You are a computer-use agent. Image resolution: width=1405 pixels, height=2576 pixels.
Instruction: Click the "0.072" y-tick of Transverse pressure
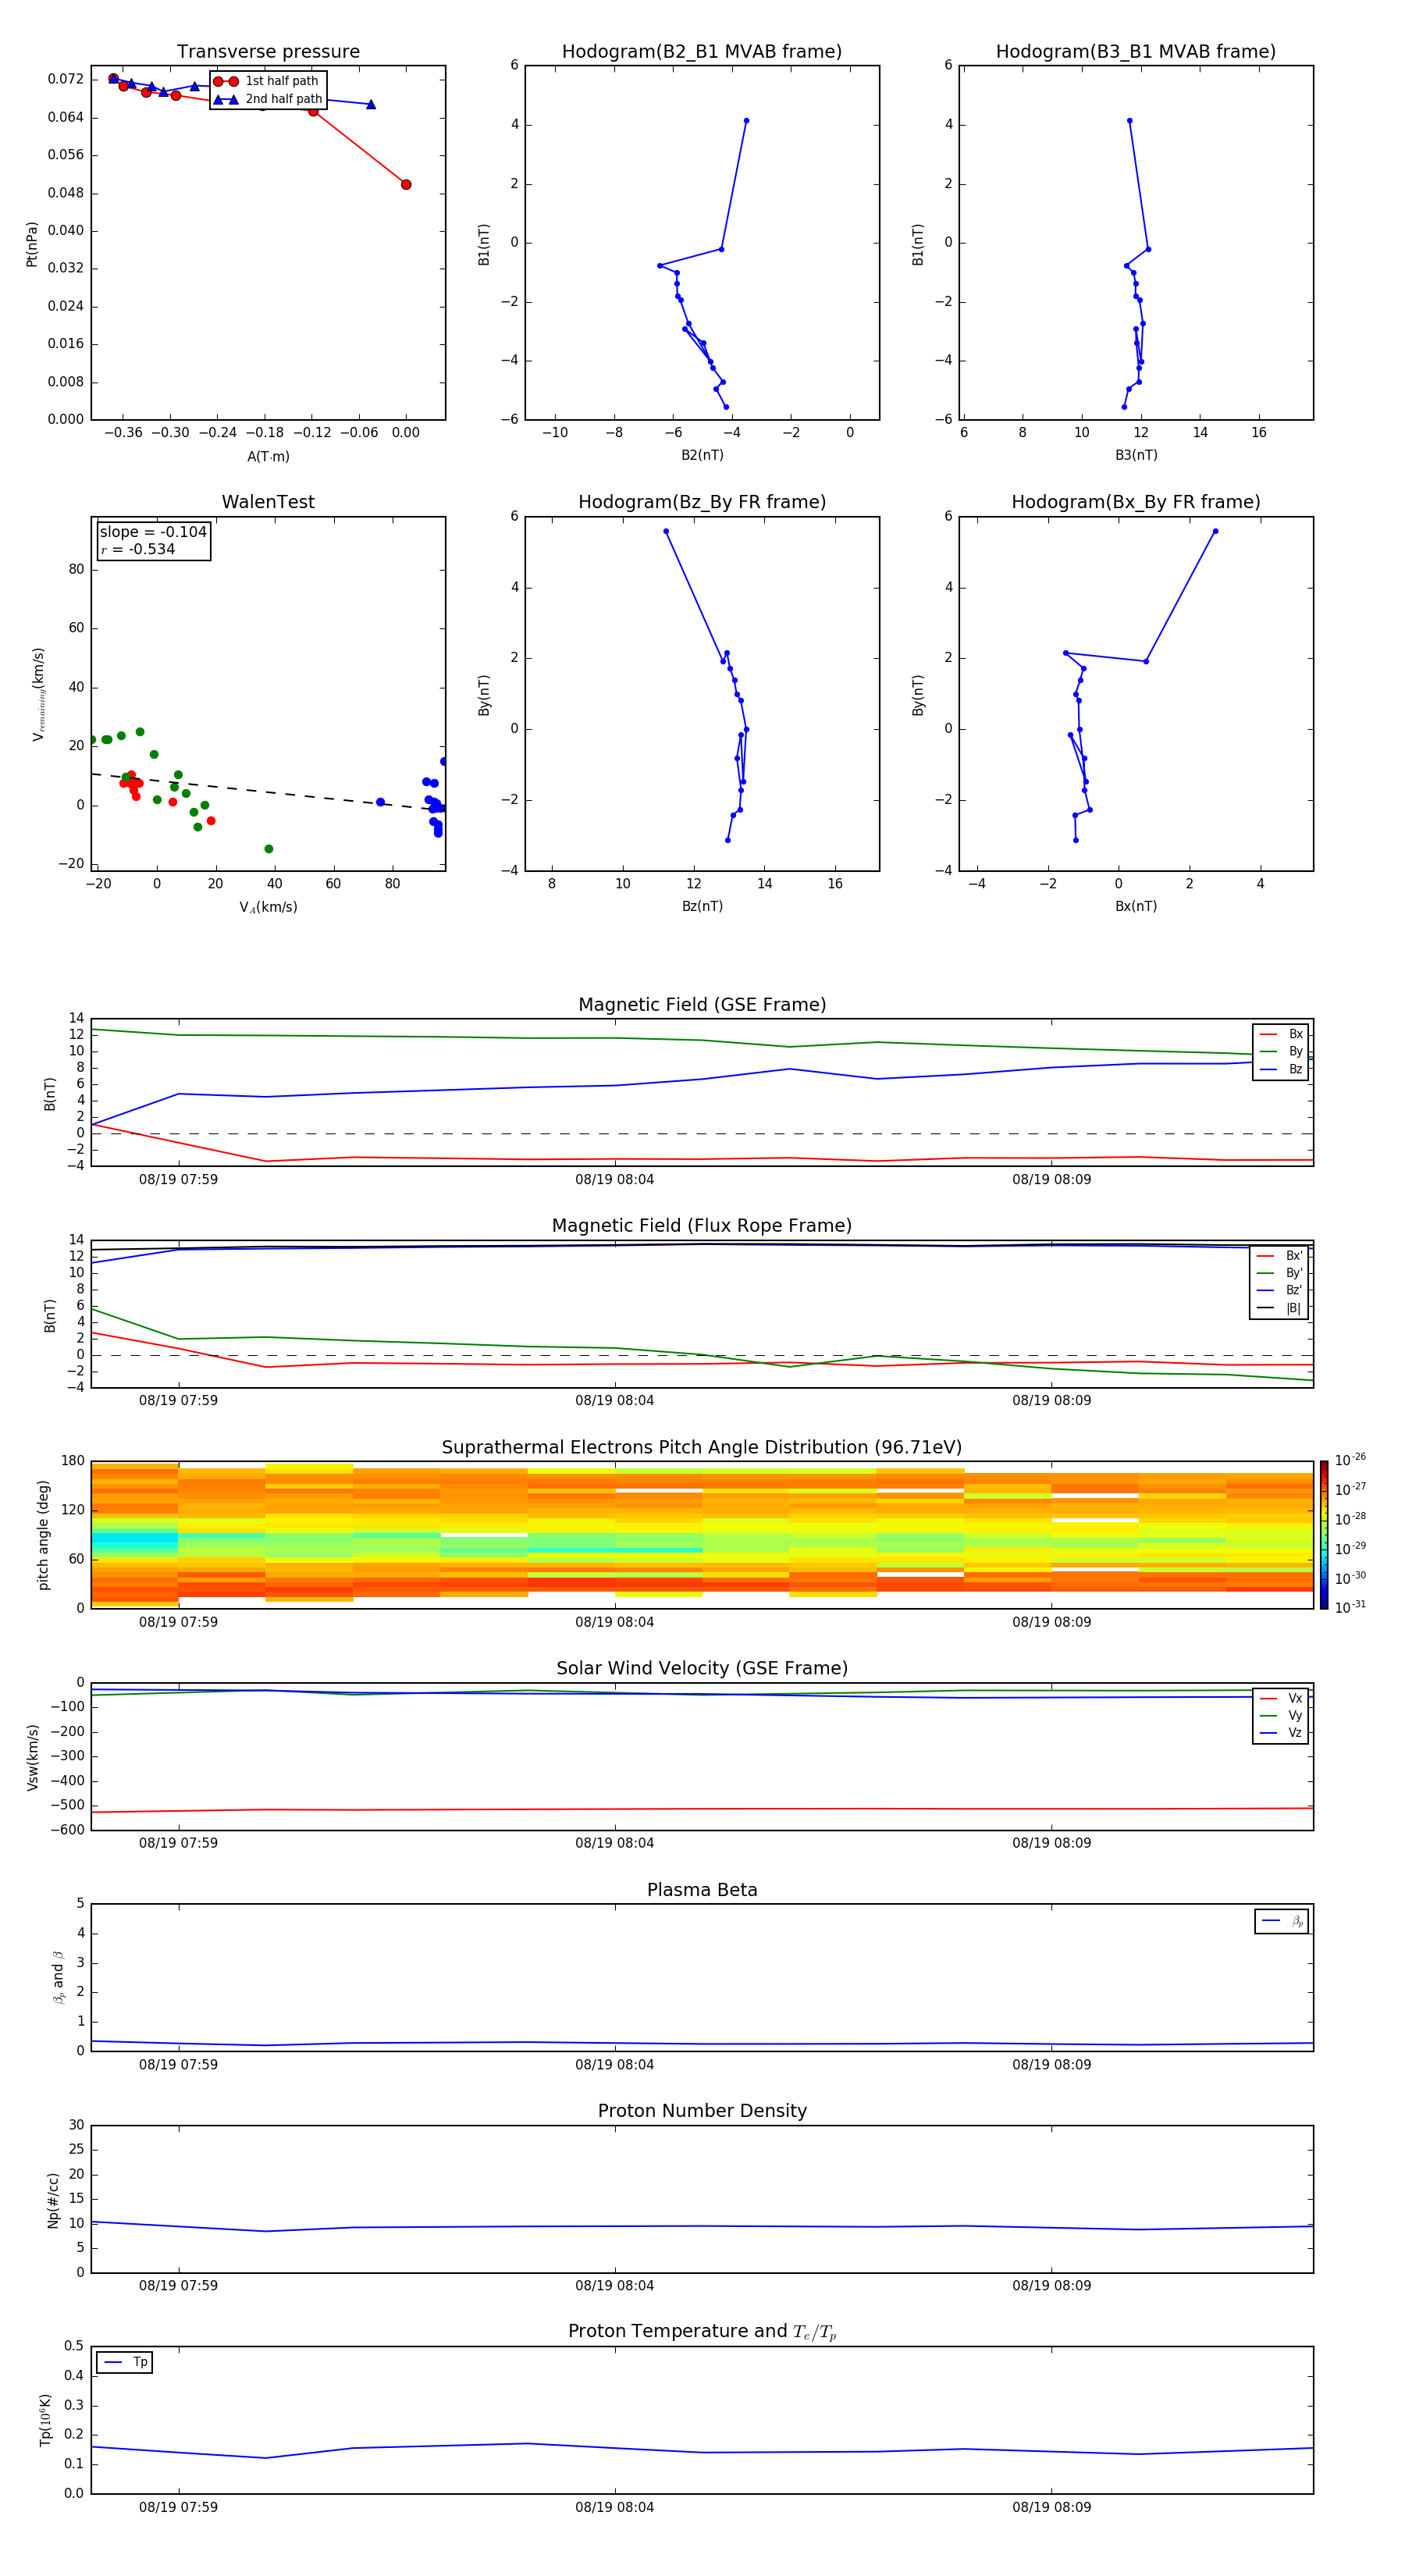pos(66,79)
